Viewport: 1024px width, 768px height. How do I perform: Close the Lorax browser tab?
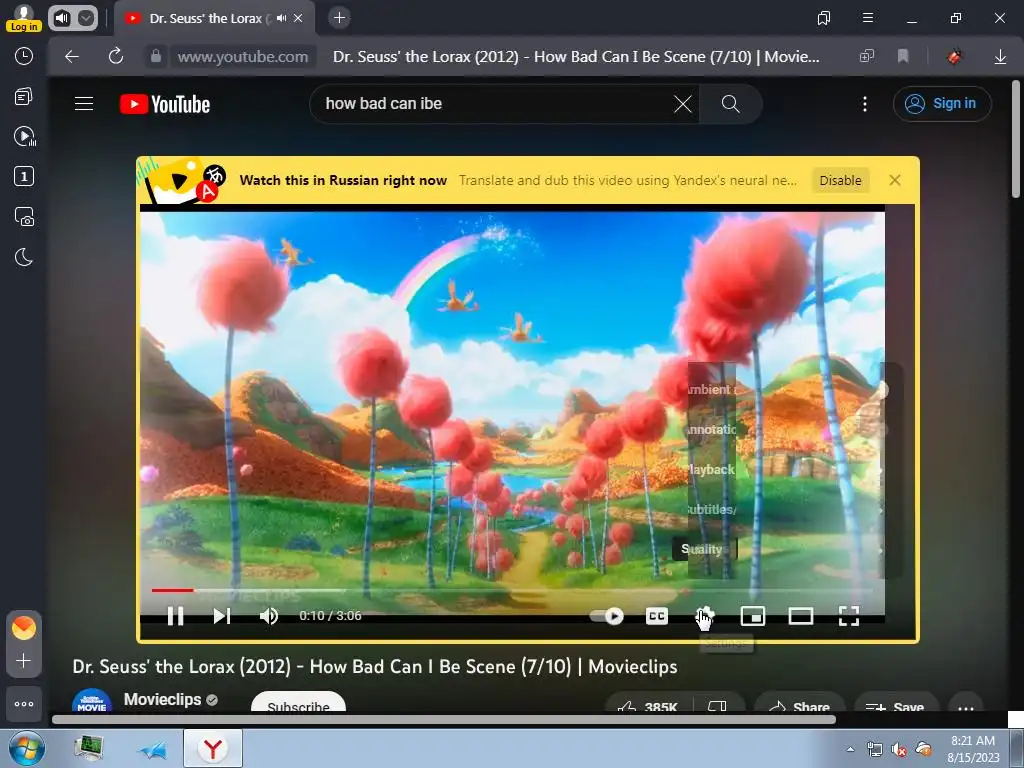point(298,18)
